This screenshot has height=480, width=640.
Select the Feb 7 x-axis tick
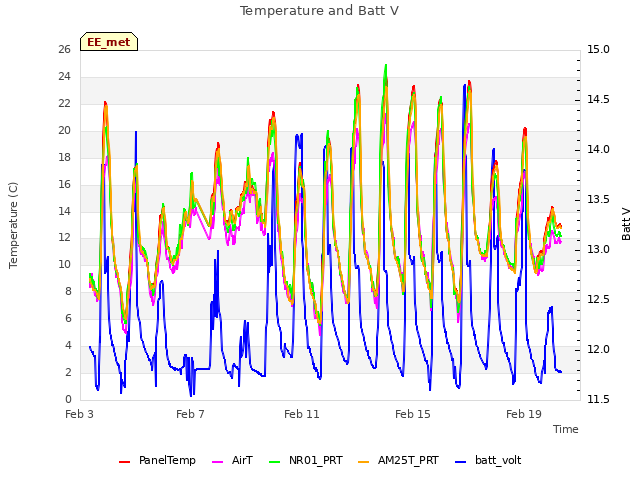pos(190,414)
